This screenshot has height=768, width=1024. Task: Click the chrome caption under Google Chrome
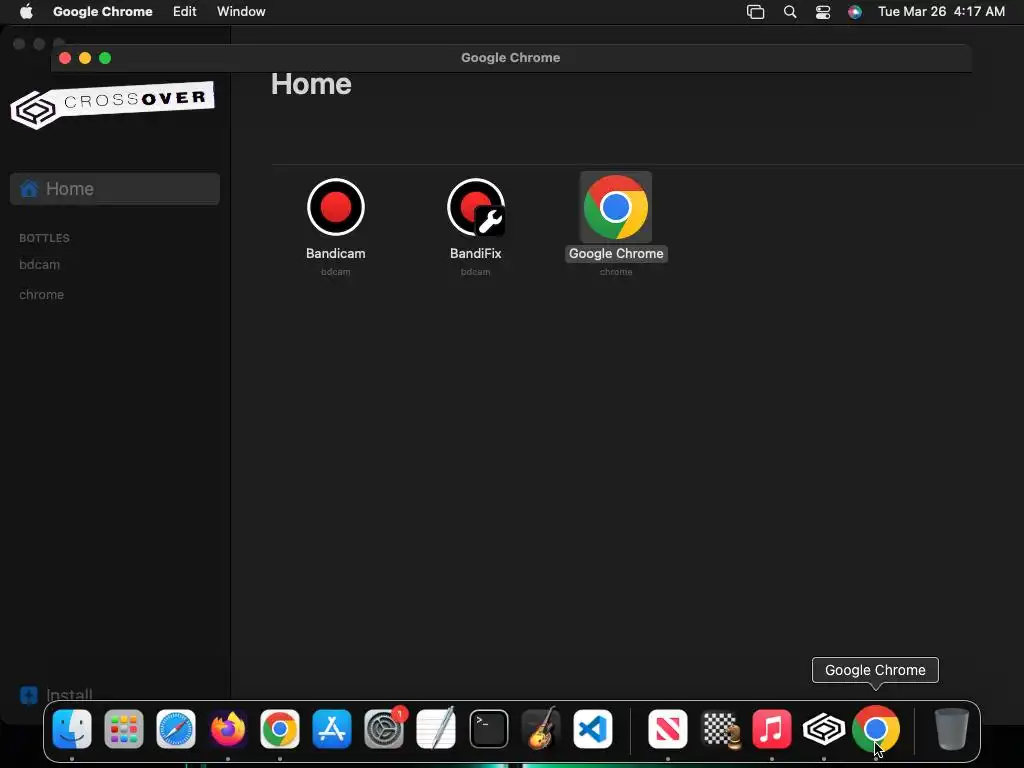(x=616, y=272)
